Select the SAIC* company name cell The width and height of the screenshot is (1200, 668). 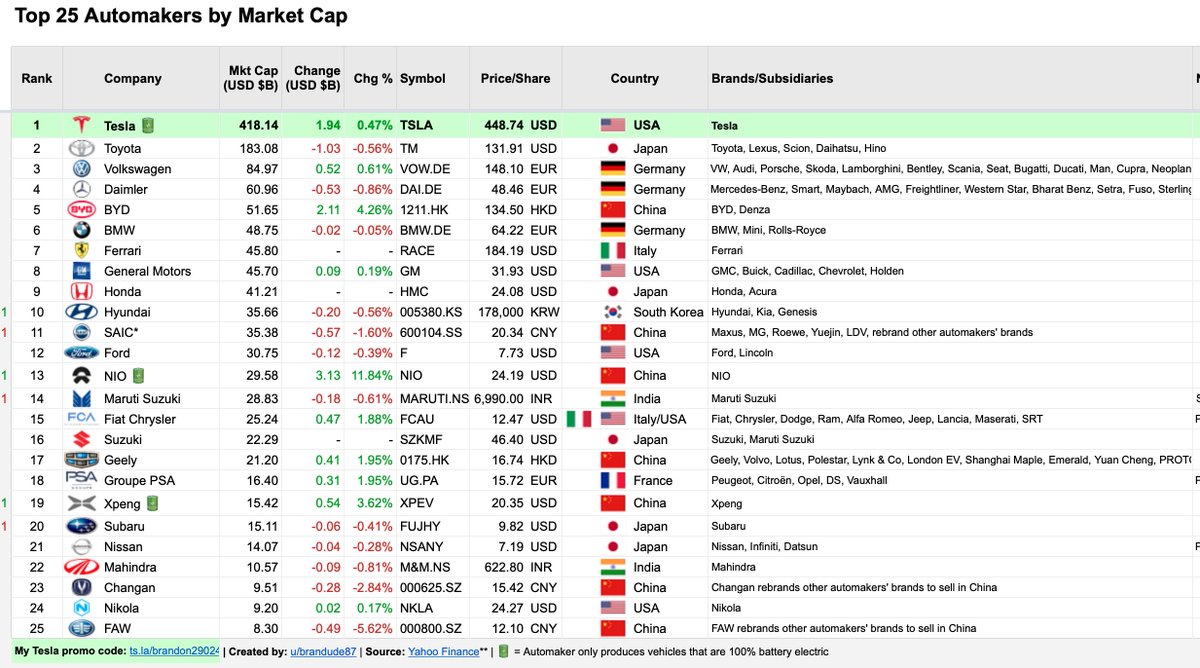pos(141,332)
